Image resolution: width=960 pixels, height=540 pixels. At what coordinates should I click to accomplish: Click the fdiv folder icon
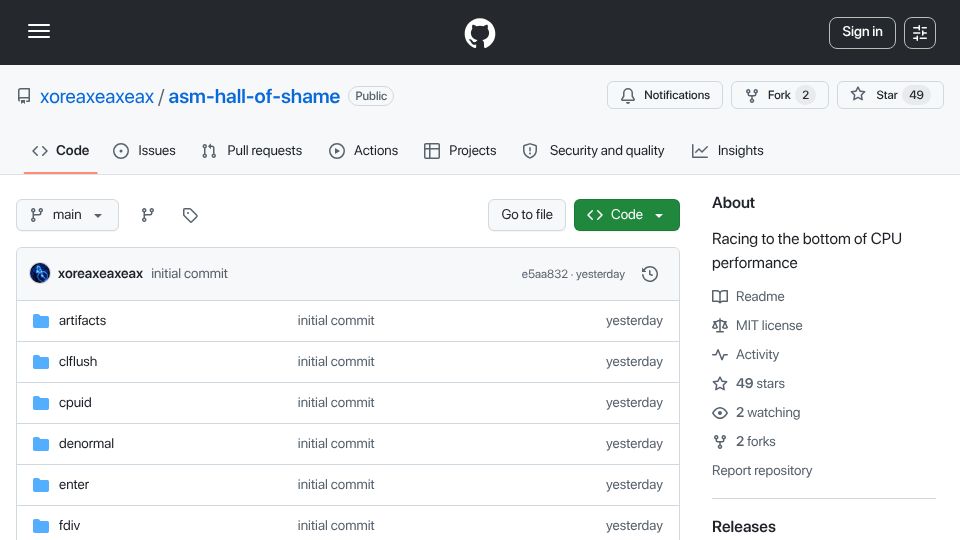(x=40, y=526)
